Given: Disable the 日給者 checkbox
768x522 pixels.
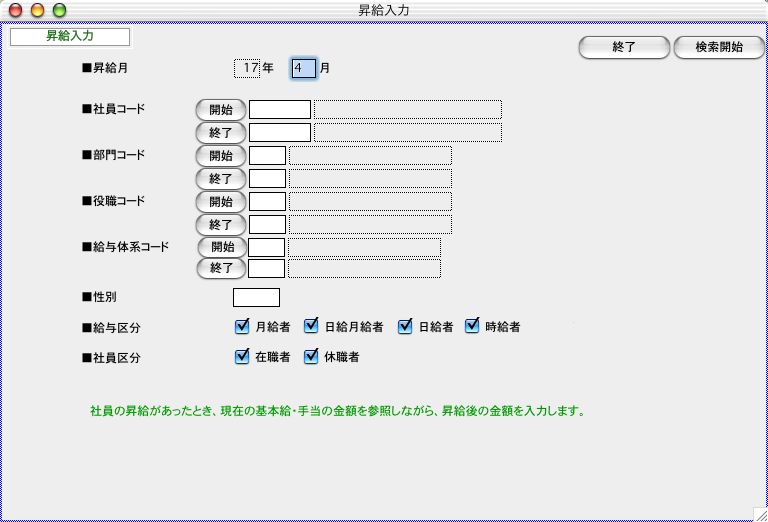Looking at the screenshot, I should tap(405, 326).
